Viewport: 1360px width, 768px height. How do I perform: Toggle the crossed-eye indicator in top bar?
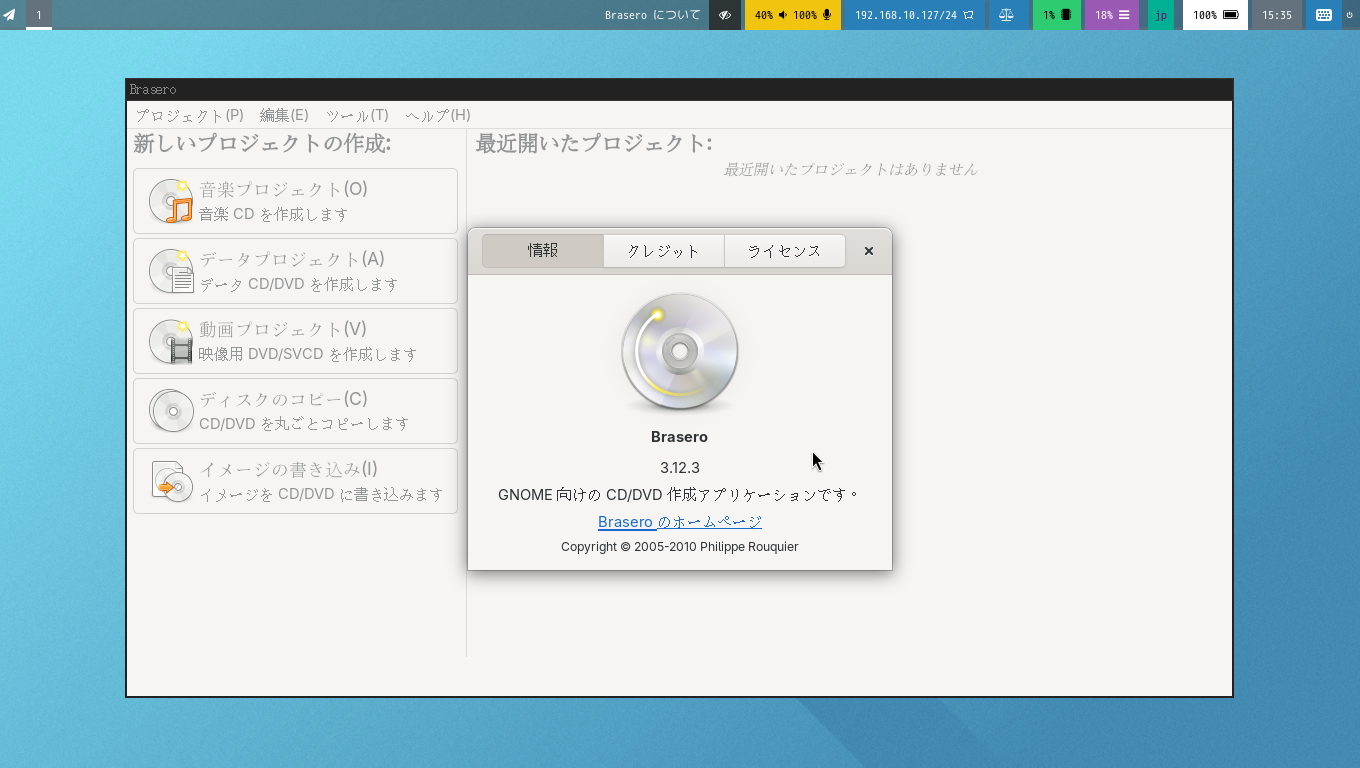725,15
